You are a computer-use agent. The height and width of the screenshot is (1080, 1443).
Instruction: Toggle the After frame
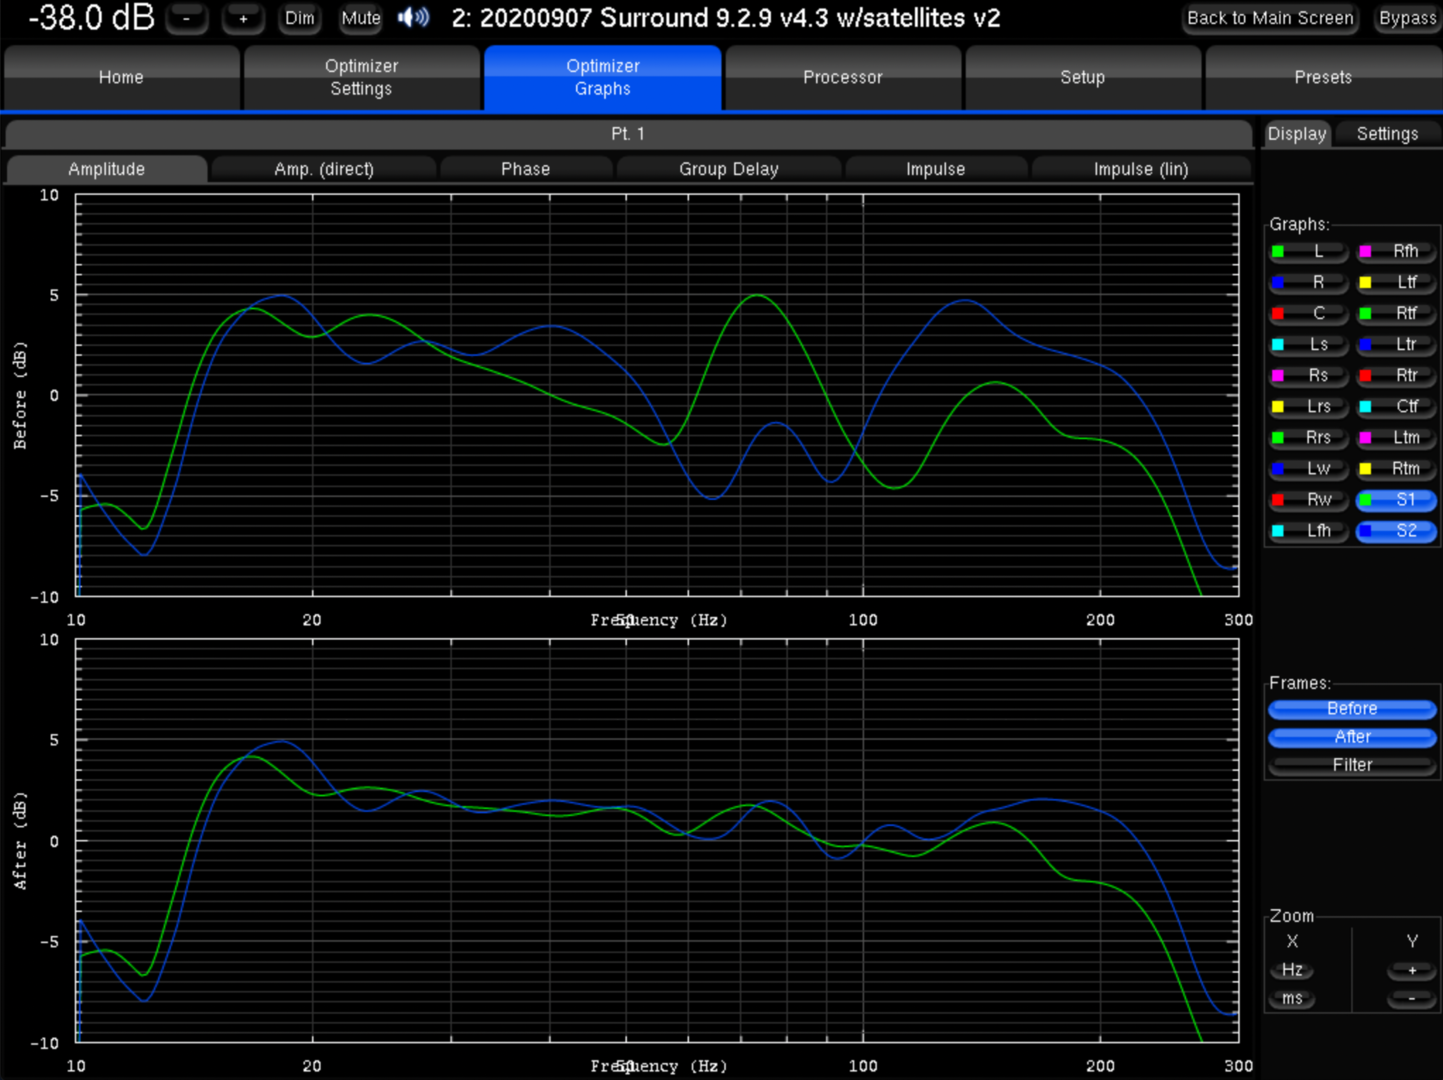point(1352,736)
